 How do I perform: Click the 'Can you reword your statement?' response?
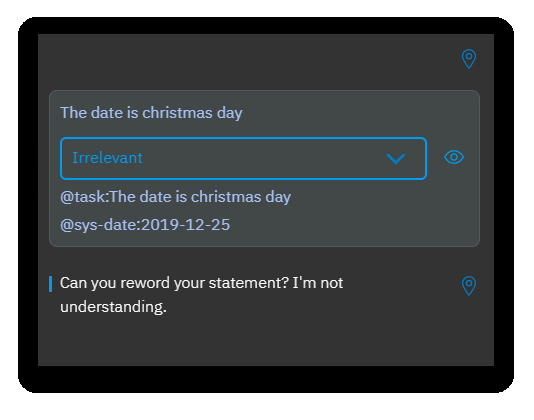click(202, 295)
